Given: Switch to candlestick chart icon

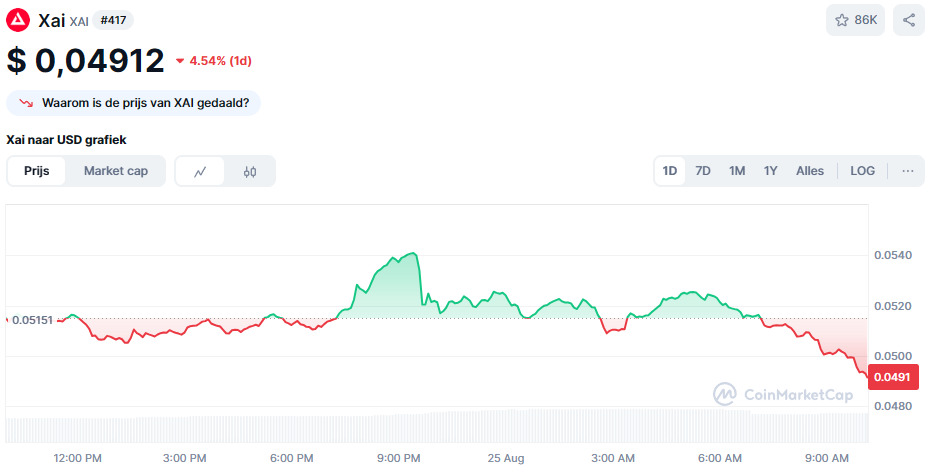Looking at the screenshot, I should pos(250,172).
